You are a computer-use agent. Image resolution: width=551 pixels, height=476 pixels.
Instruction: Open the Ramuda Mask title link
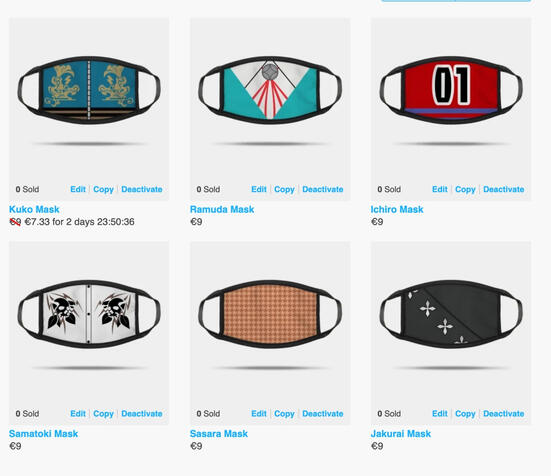tap(222, 209)
